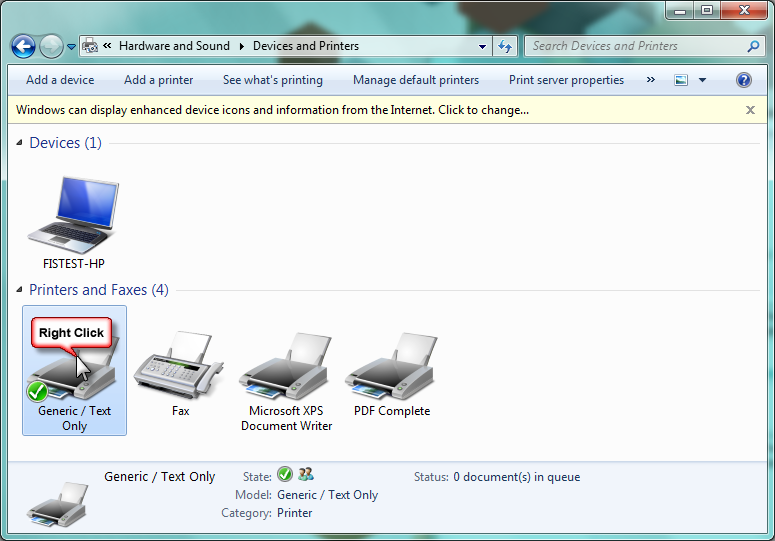Click the change view icon in toolbar
This screenshot has height=541, width=775.
pyautogui.click(x=681, y=80)
